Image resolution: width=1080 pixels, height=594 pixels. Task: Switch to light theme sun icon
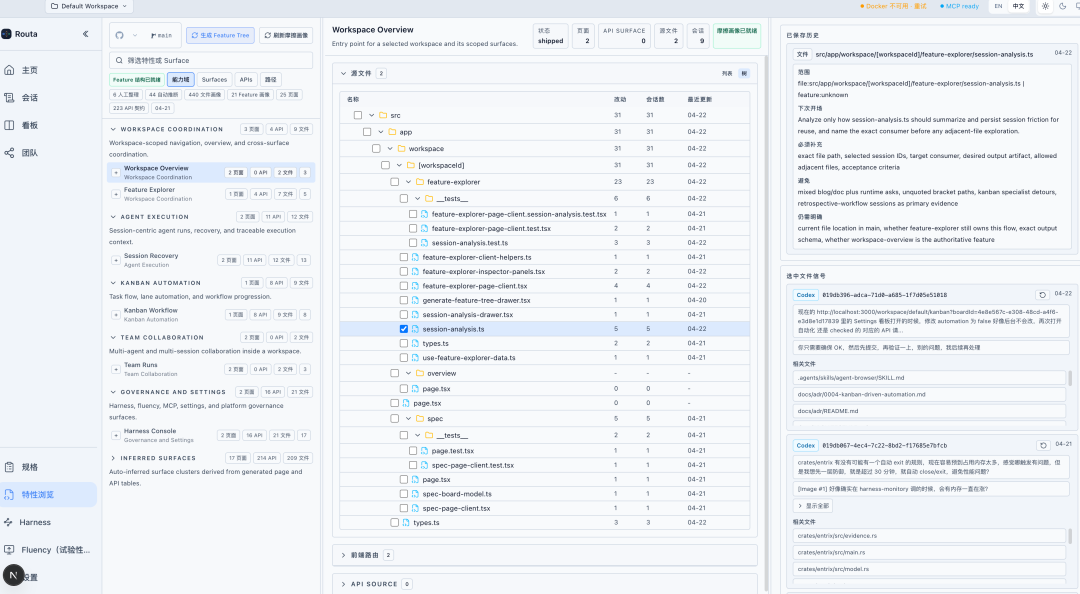coord(1045,6)
